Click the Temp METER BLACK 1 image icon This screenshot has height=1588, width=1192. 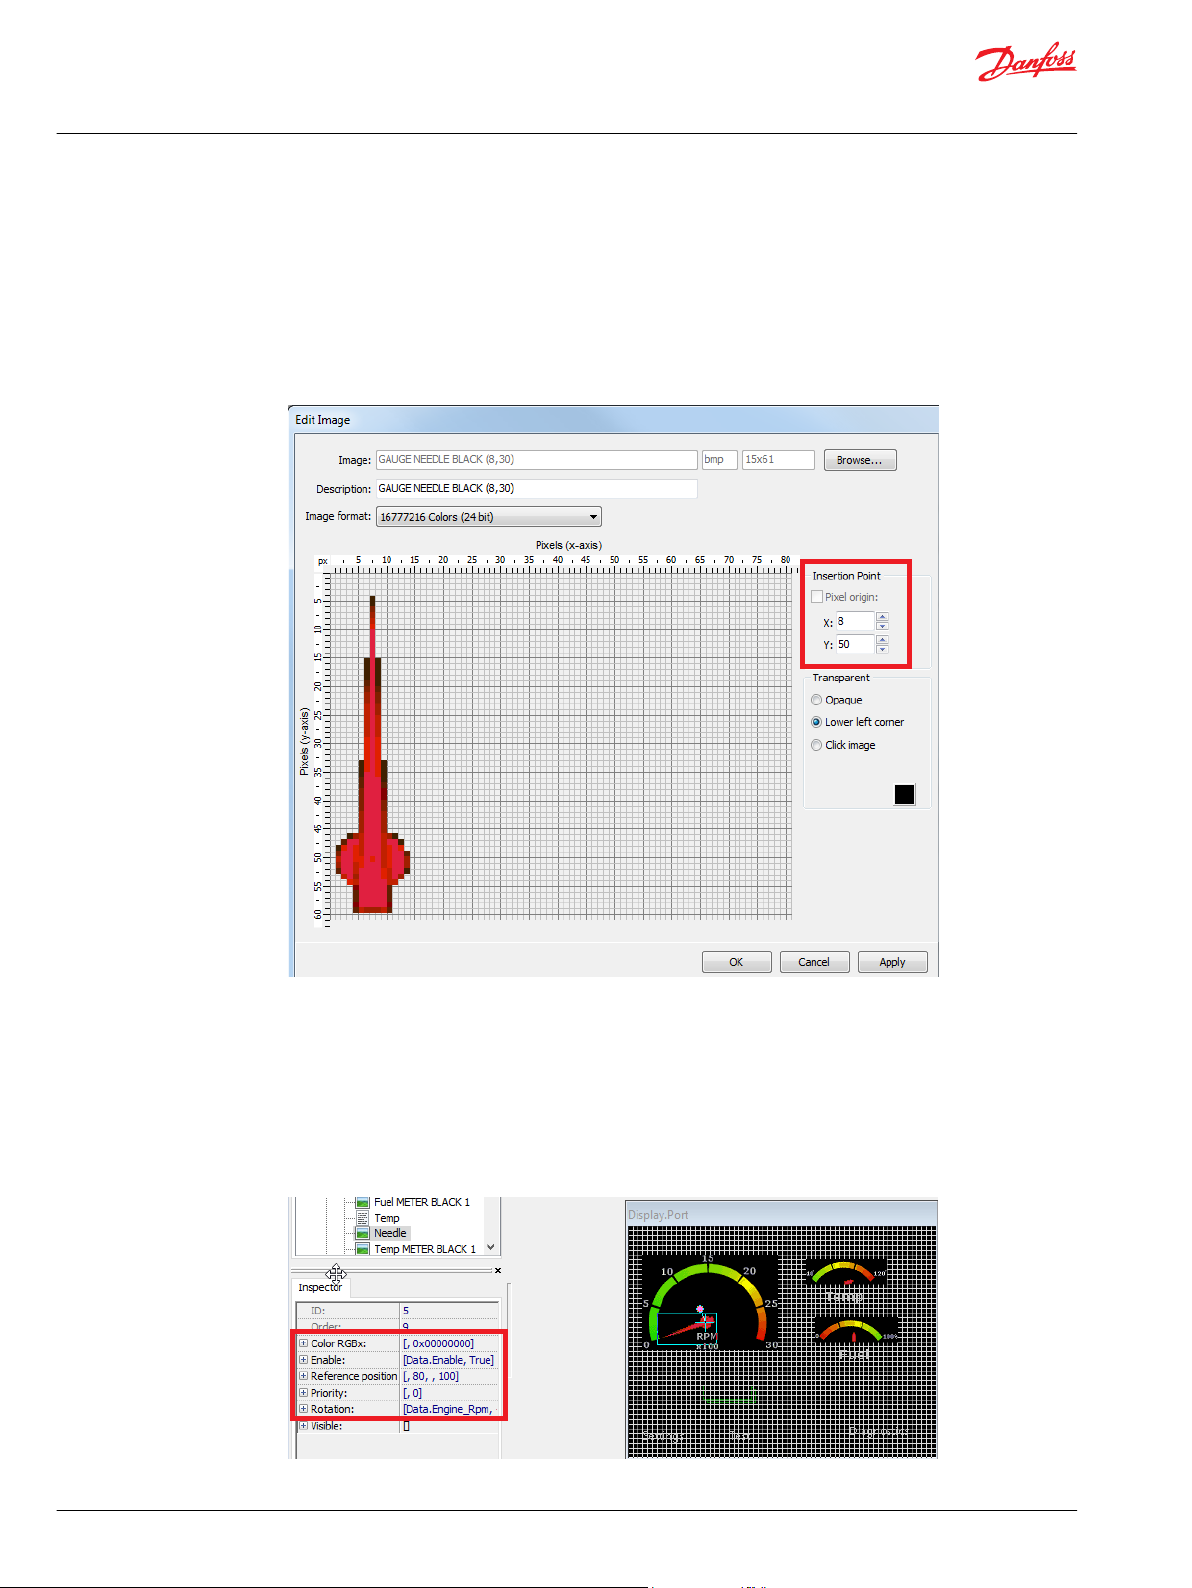[363, 1249]
